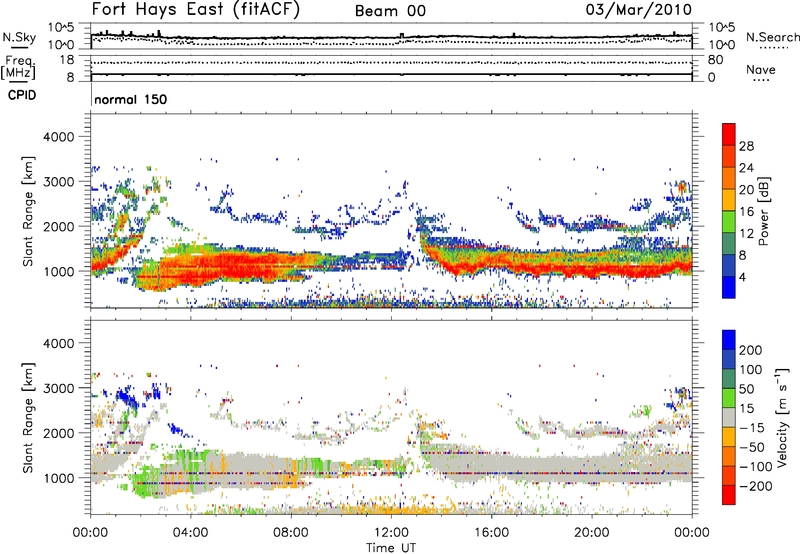
Task: Click the "16" label on the power colorbar
Action: (x=746, y=212)
